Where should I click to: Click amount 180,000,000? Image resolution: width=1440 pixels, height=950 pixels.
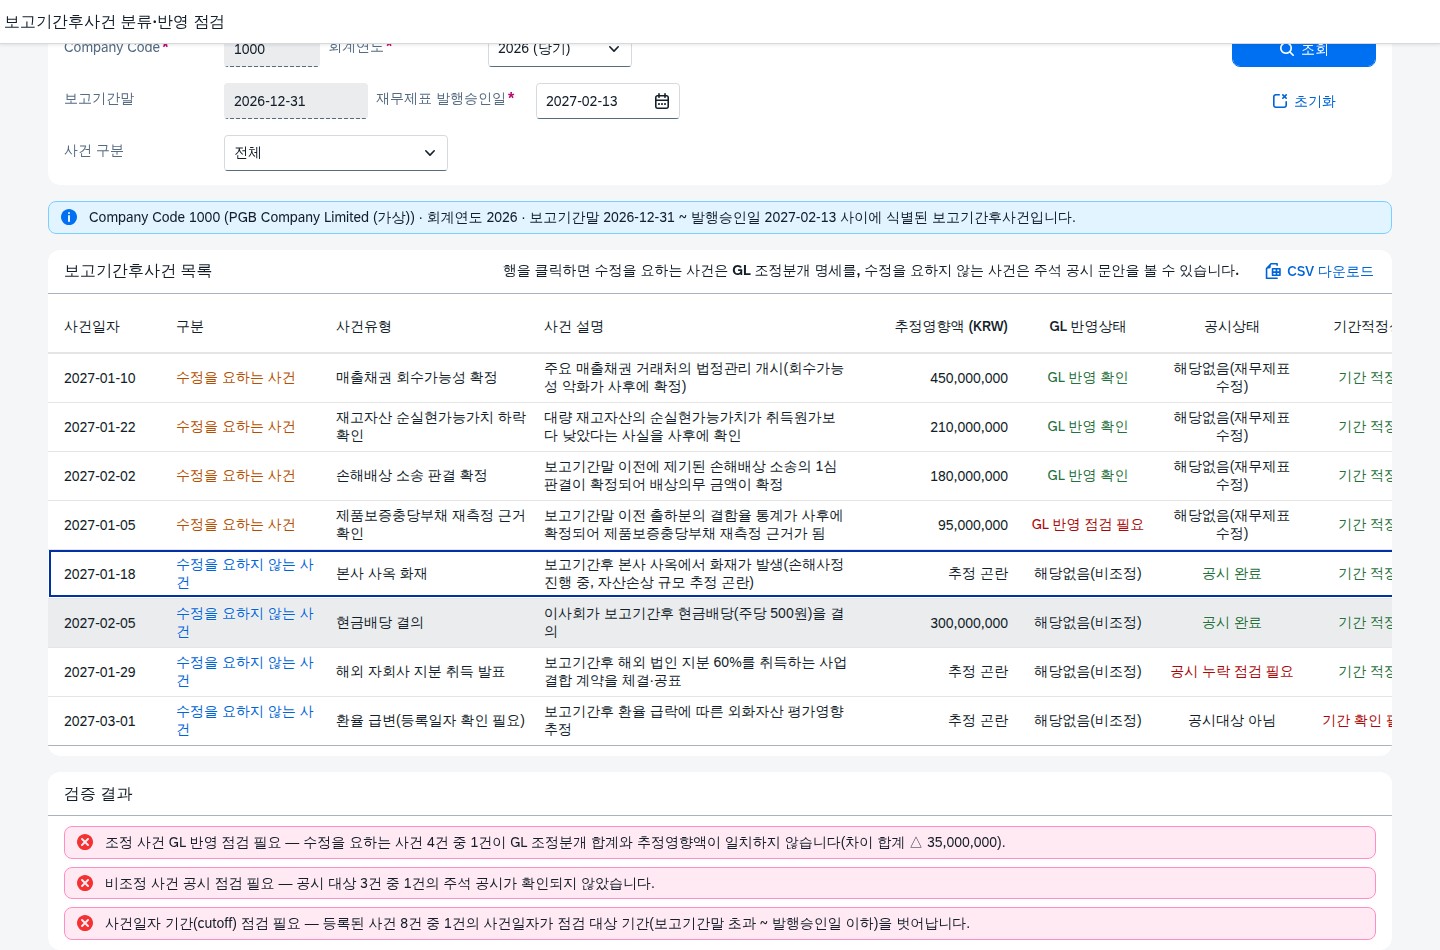pyautogui.click(x=969, y=476)
